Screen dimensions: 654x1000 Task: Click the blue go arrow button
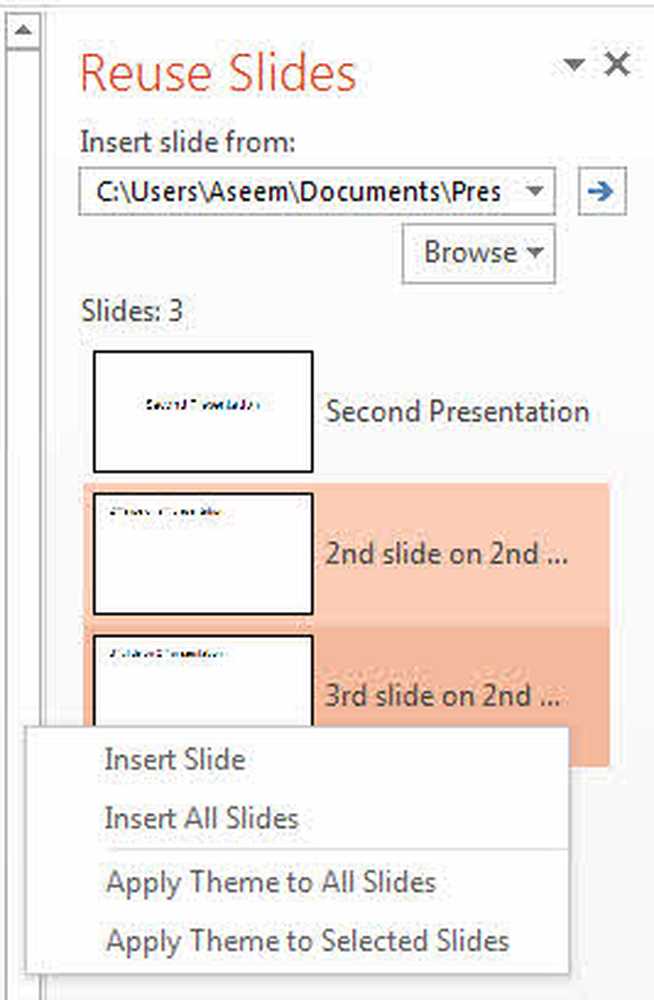point(602,191)
